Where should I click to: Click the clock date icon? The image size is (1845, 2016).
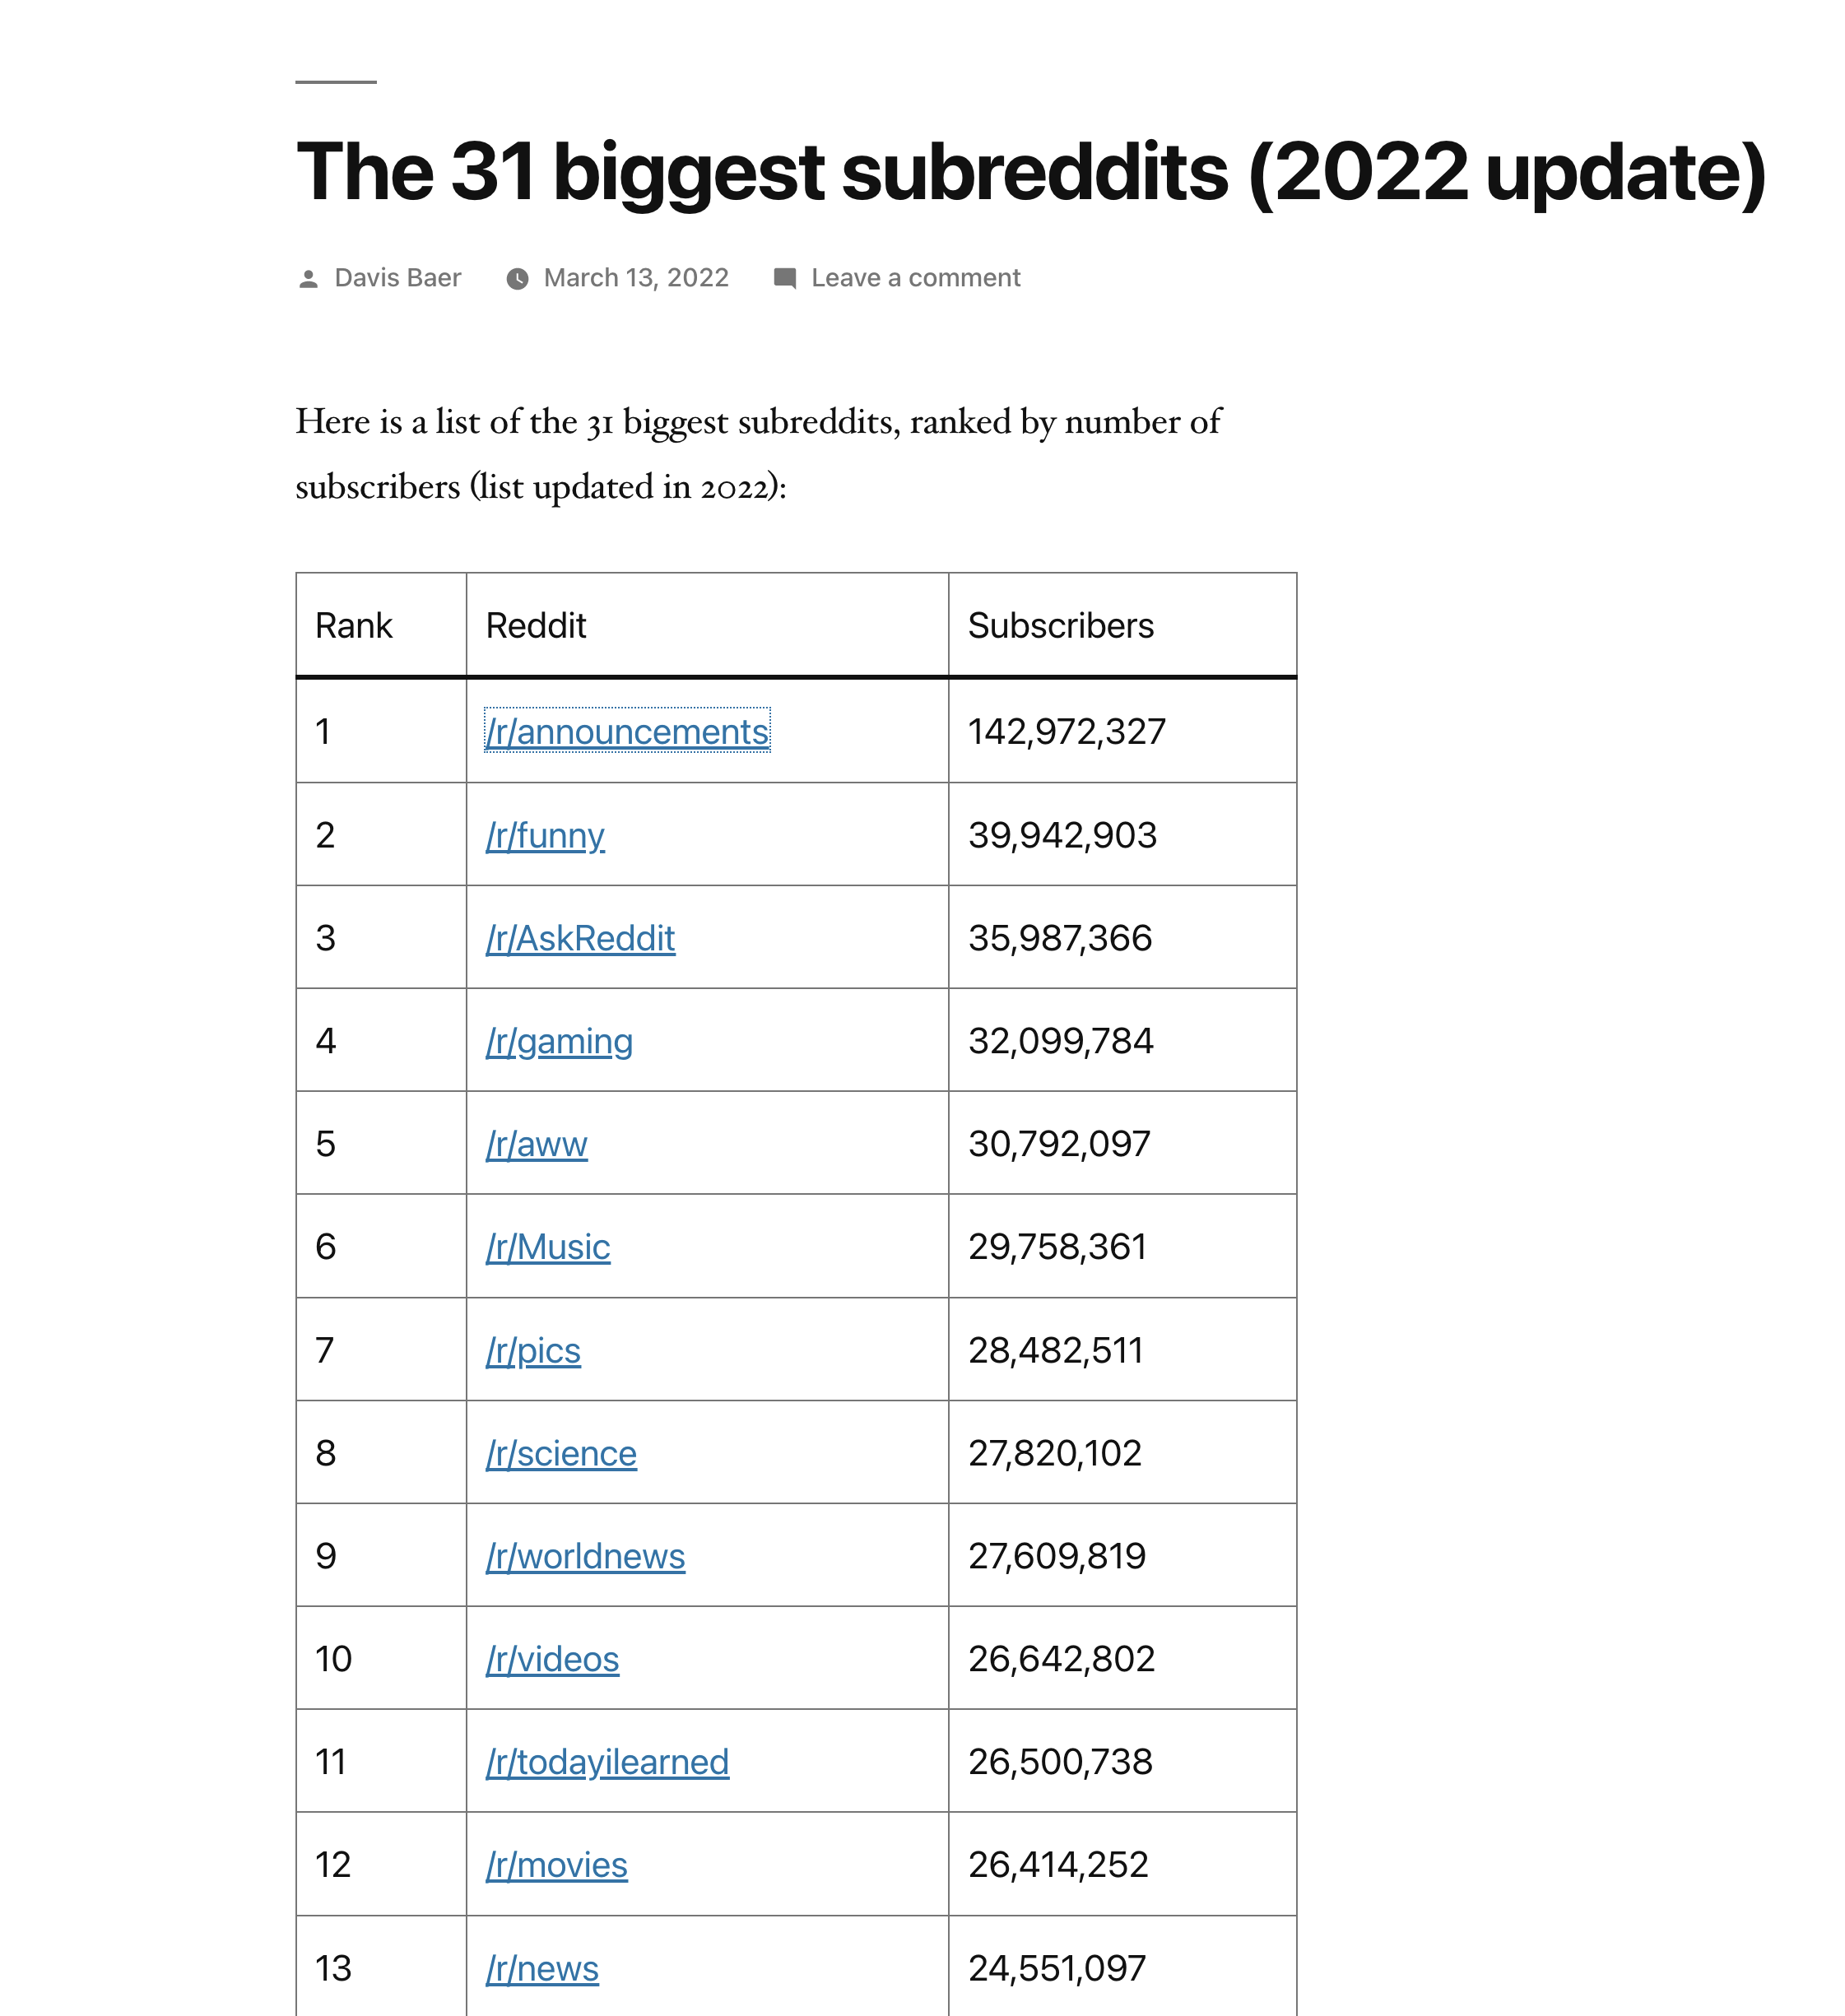pyautogui.click(x=517, y=279)
